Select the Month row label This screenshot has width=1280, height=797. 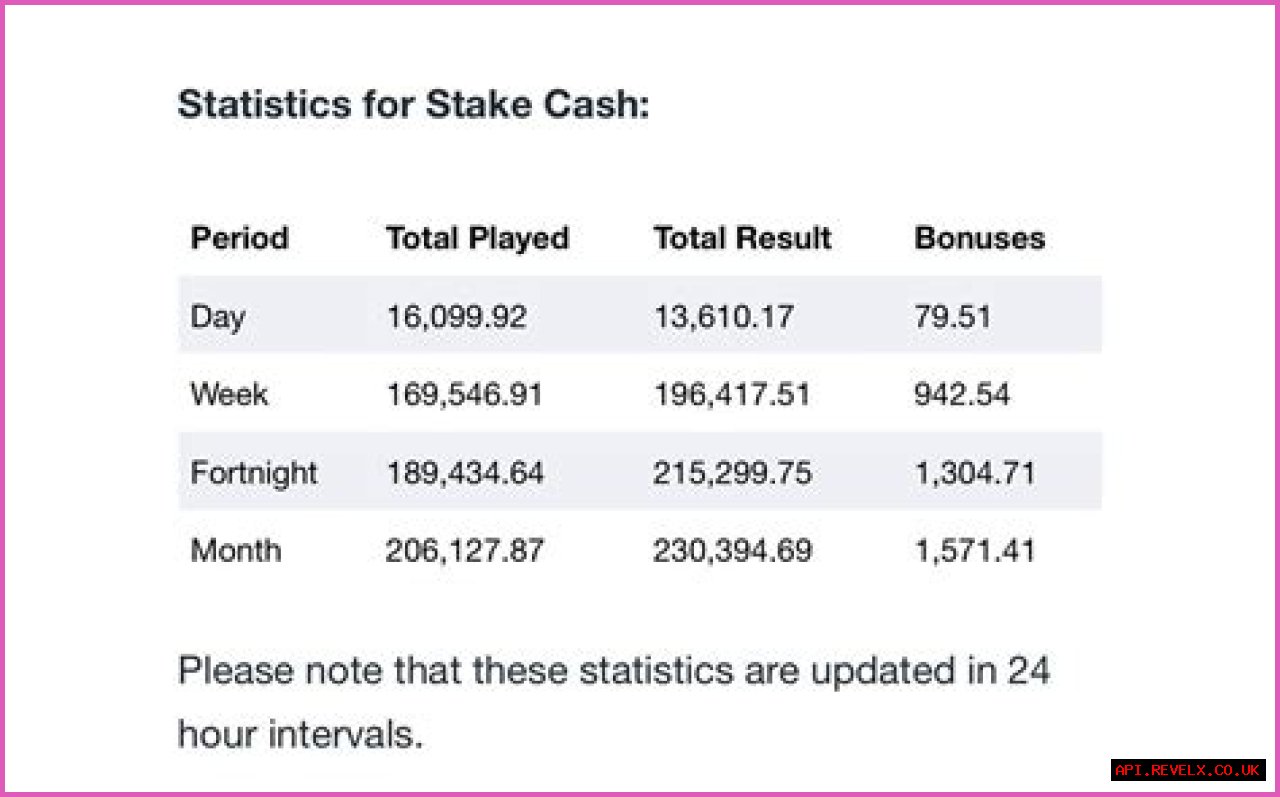236,550
